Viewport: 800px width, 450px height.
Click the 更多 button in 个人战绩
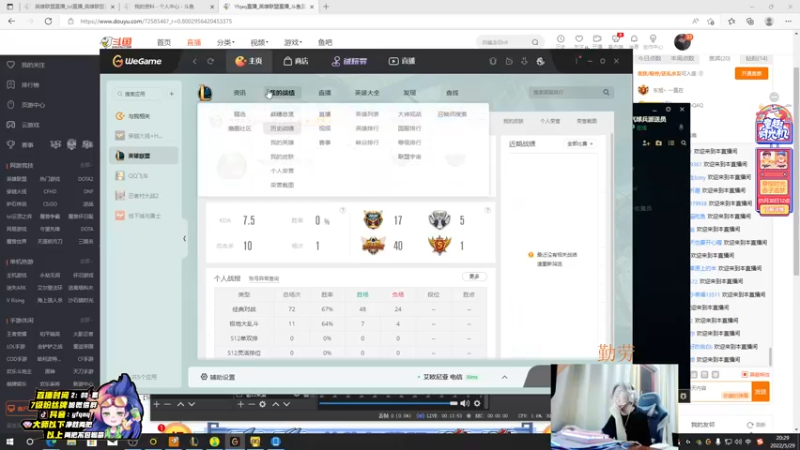pos(474,277)
